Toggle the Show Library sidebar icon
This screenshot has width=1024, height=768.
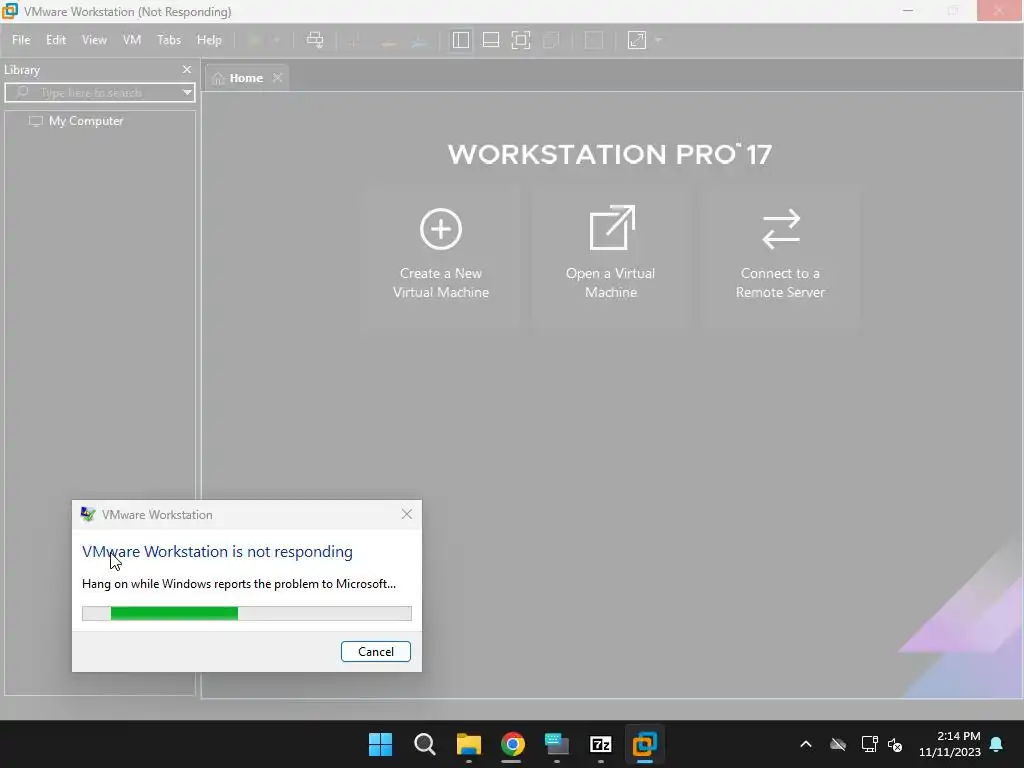460,40
